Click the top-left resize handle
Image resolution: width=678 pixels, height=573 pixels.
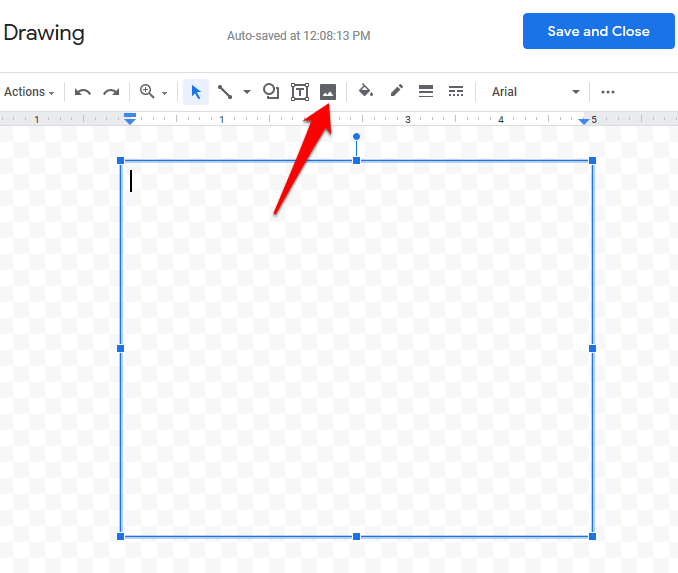[x=121, y=160]
